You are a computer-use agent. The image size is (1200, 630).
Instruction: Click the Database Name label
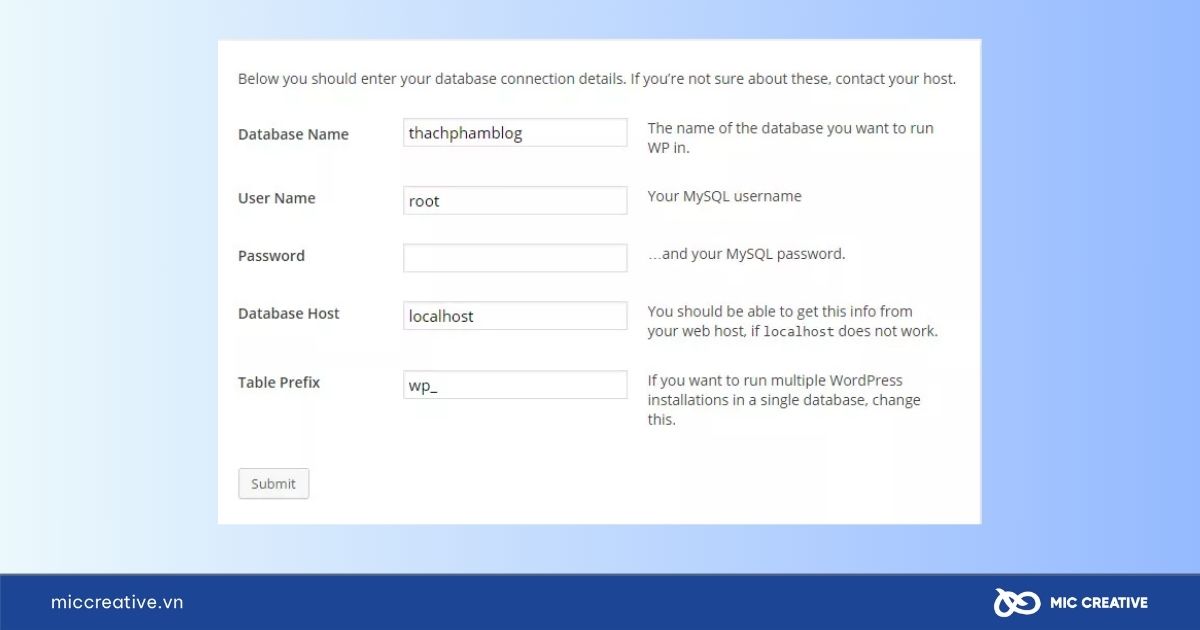click(293, 134)
